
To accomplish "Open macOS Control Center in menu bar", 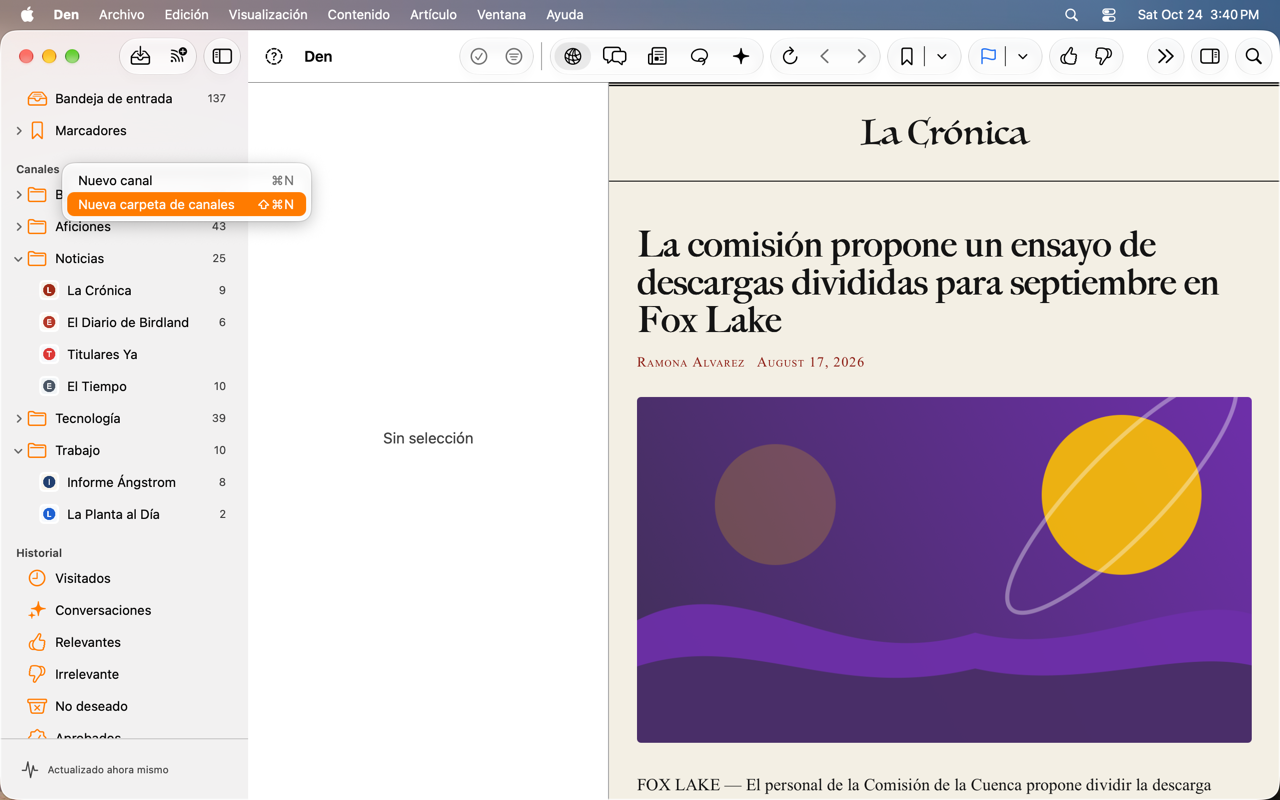I will [1108, 15].
